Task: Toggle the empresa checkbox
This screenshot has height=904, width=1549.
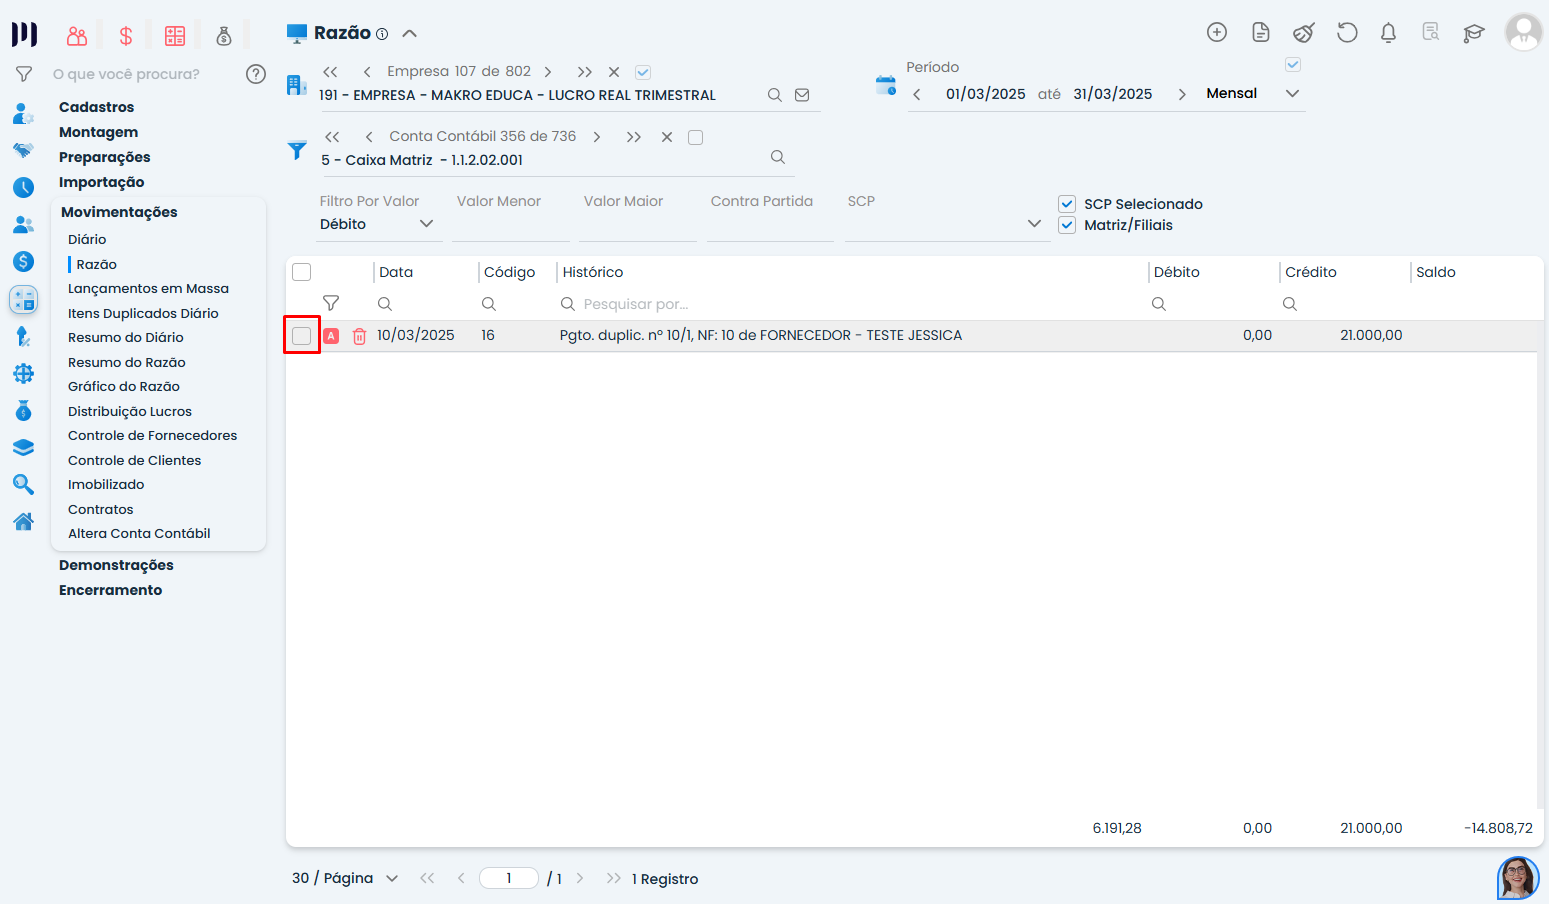Action: tap(643, 72)
